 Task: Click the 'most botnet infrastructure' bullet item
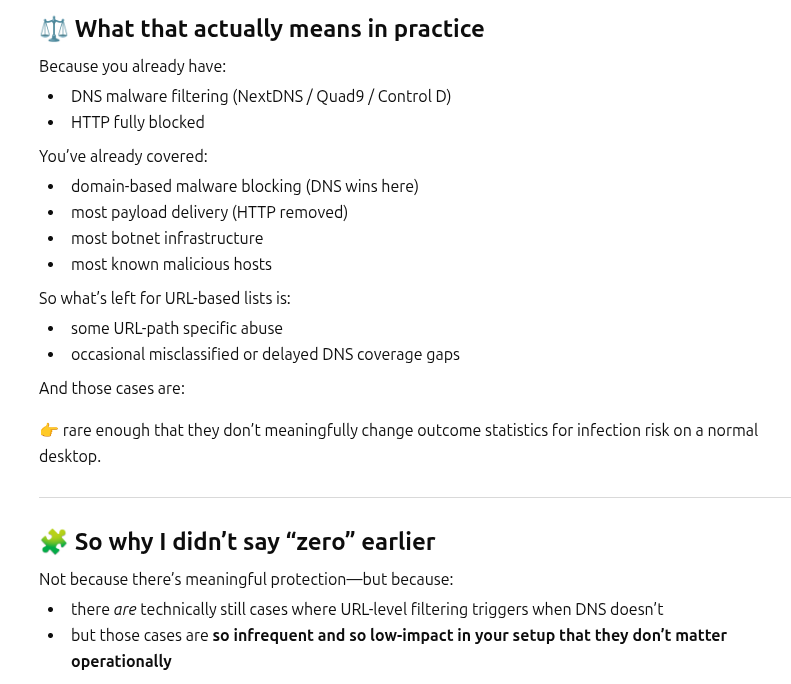(x=167, y=238)
